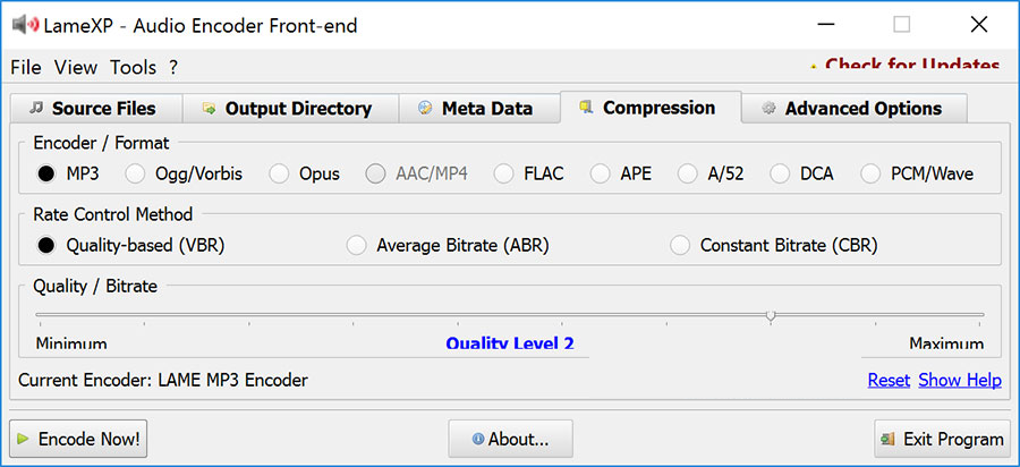Screen dimensions: 1020x467
Task: Choose the FLAC format radio button
Action: 504,174
